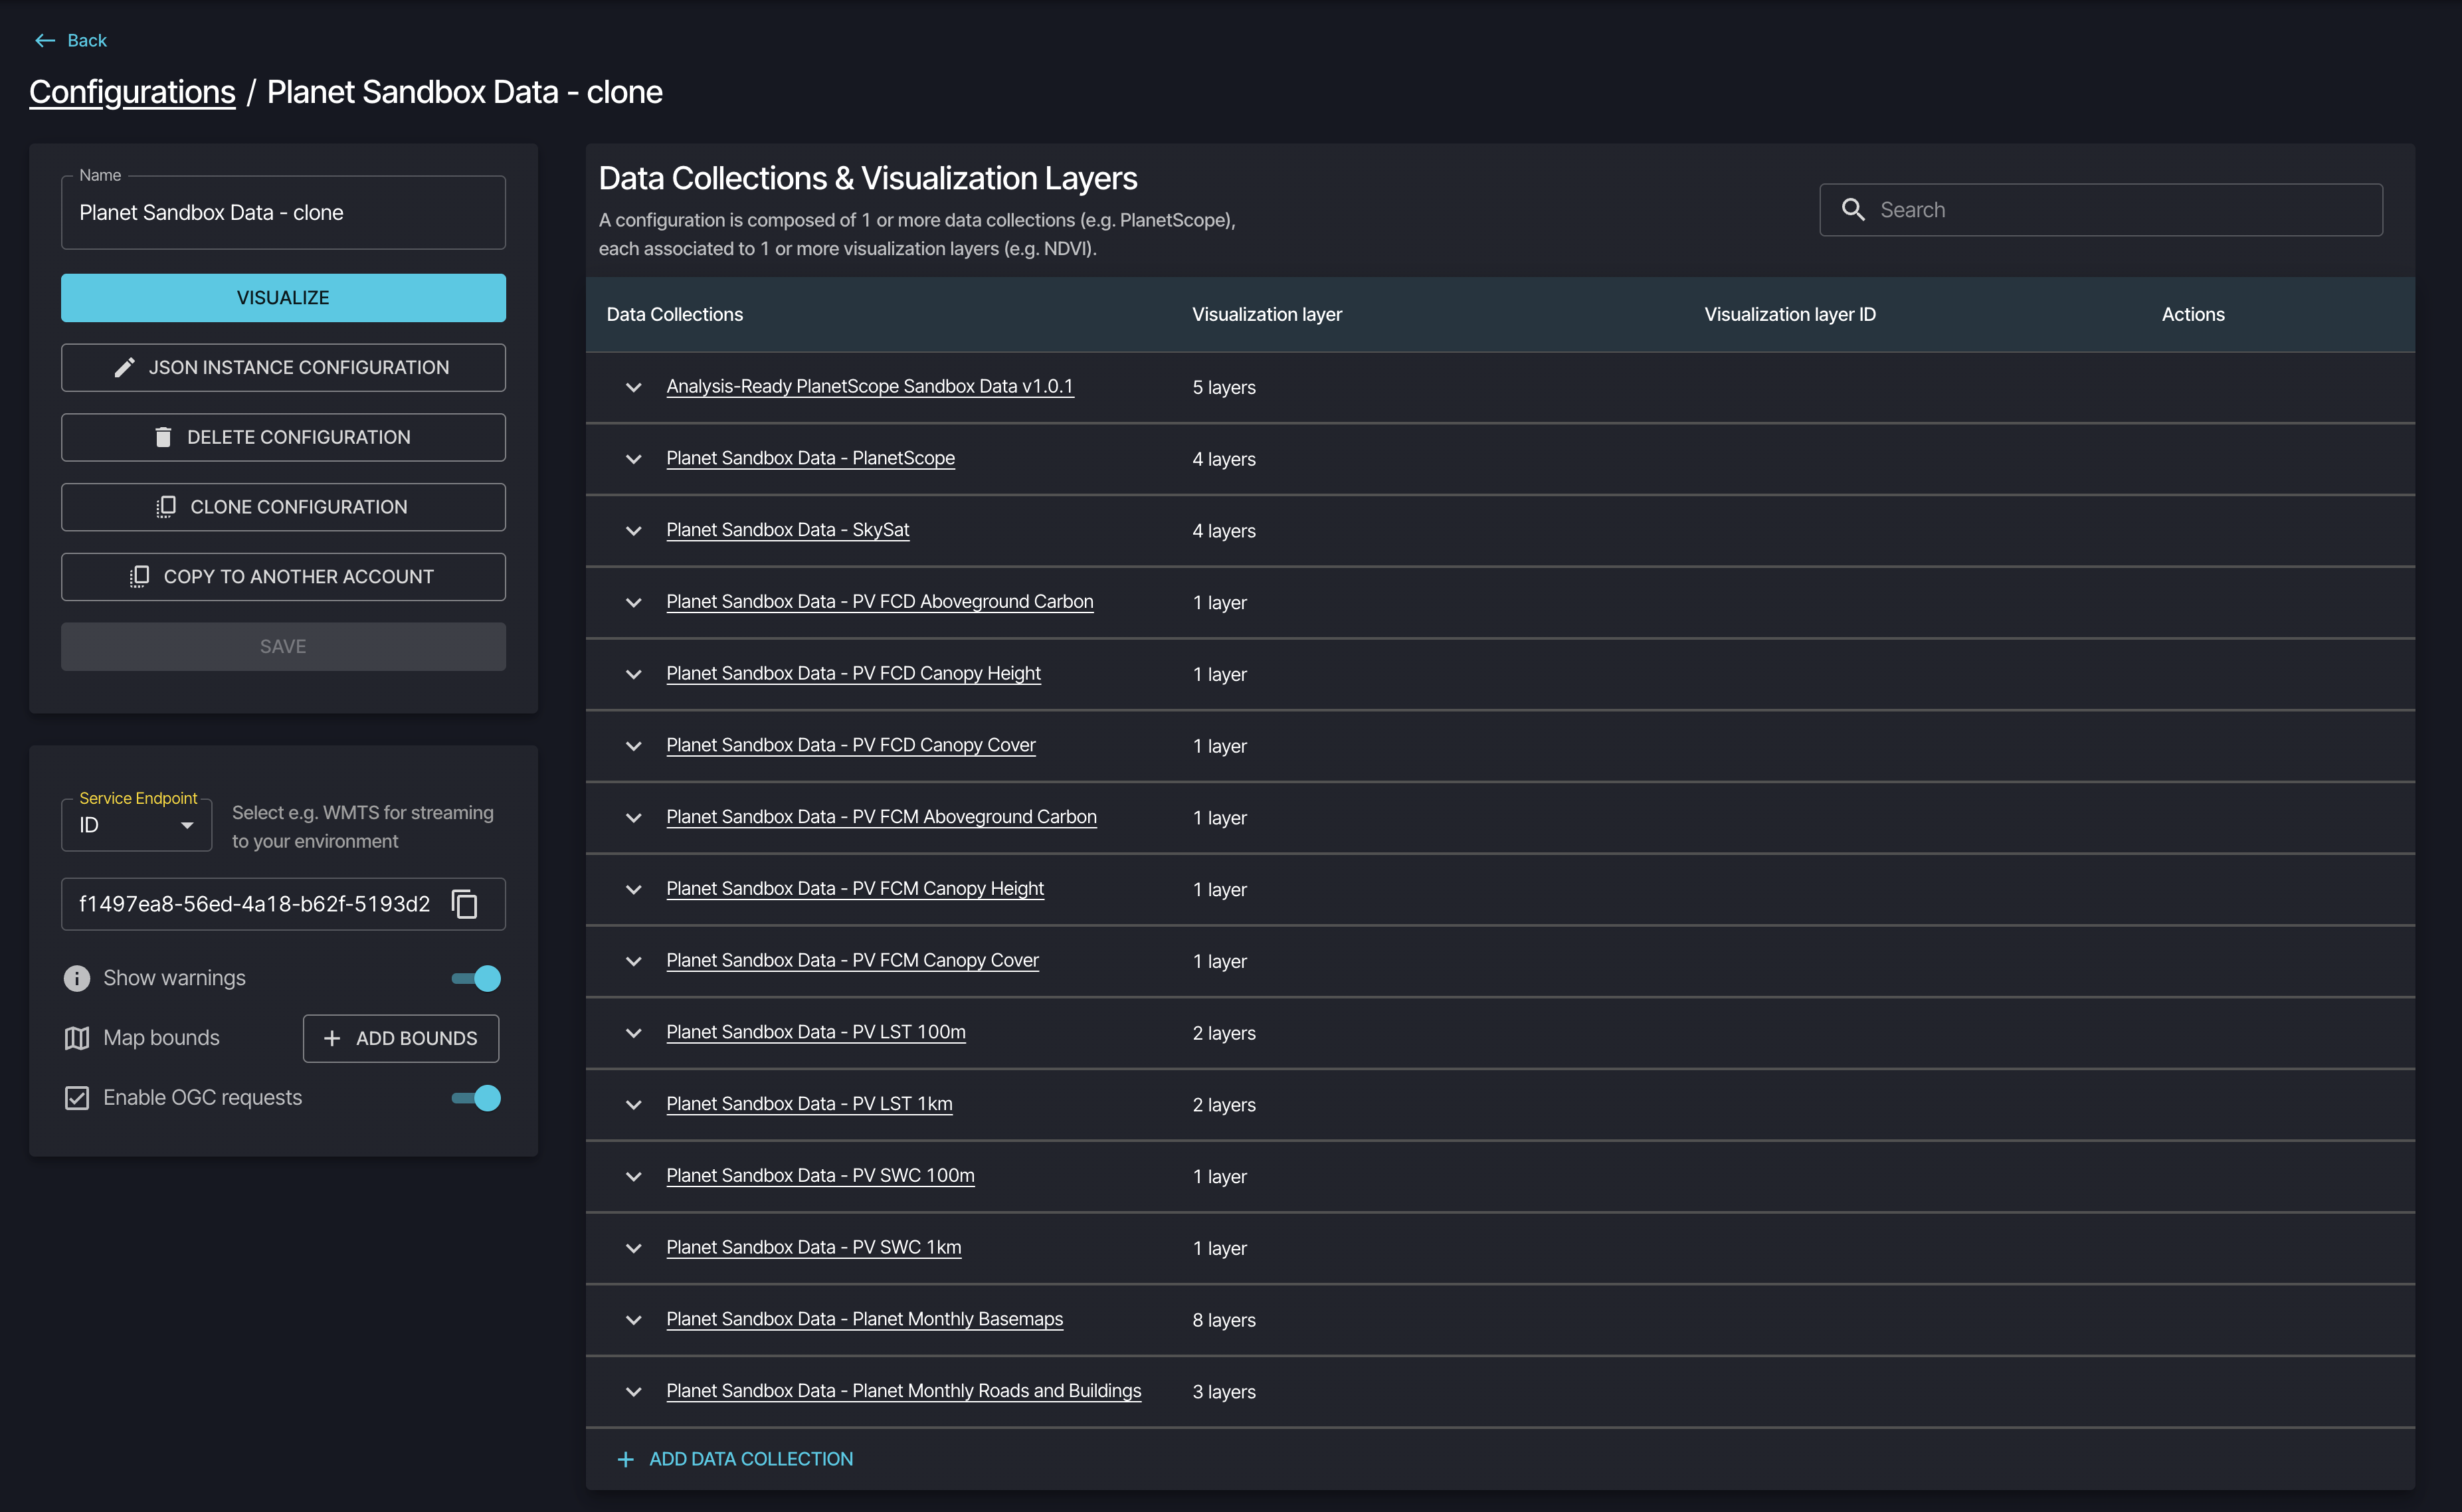Expand the Planet Sandbox Data - SkySat row
2462x1512 pixels.
tap(633, 531)
